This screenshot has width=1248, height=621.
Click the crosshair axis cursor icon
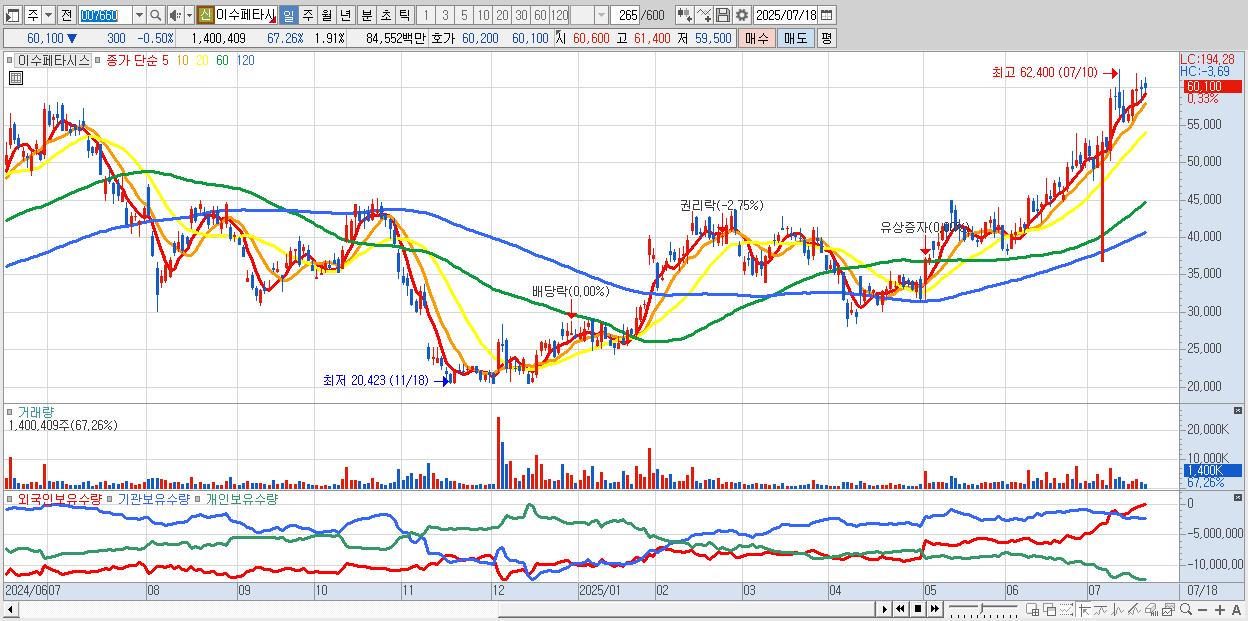click(x=1084, y=609)
